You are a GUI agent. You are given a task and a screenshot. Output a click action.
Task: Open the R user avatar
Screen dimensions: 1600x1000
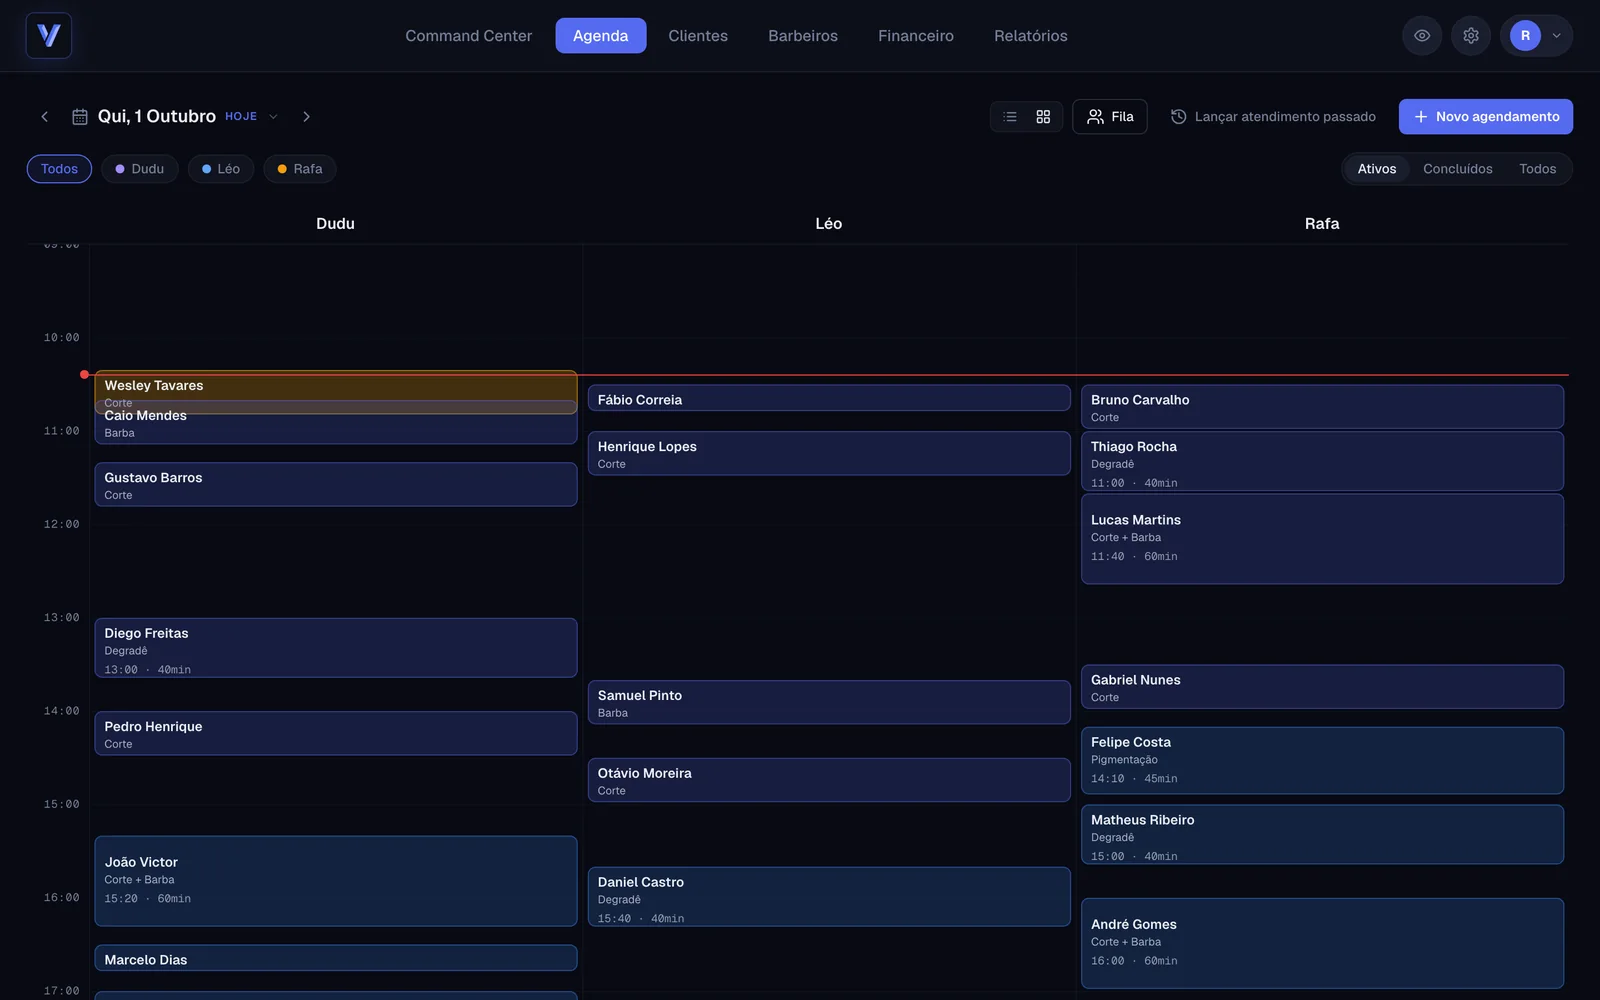[1525, 36]
